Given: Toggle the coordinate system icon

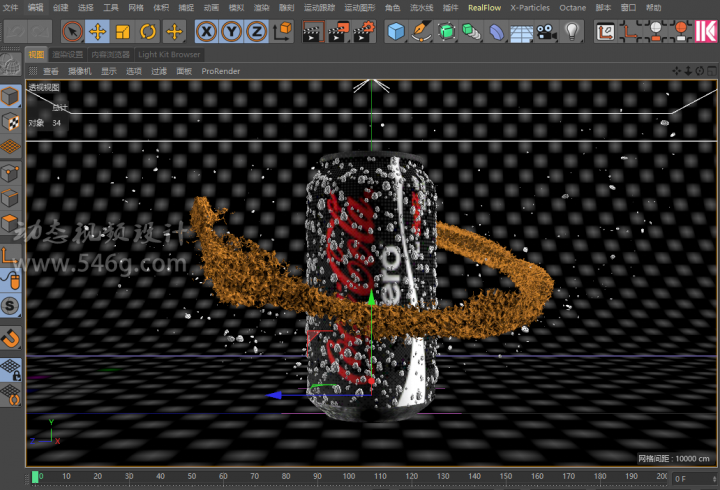Looking at the screenshot, I should point(282,32).
